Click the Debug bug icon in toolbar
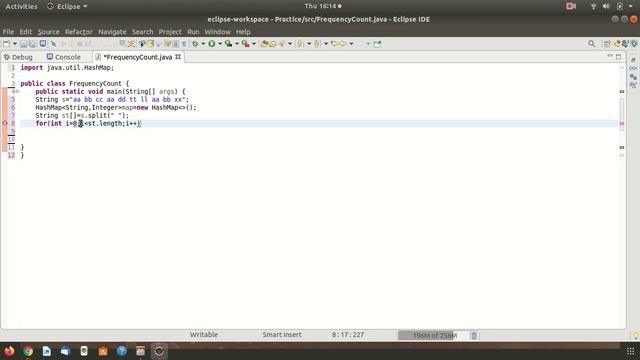640x360 pixels. (196, 44)
